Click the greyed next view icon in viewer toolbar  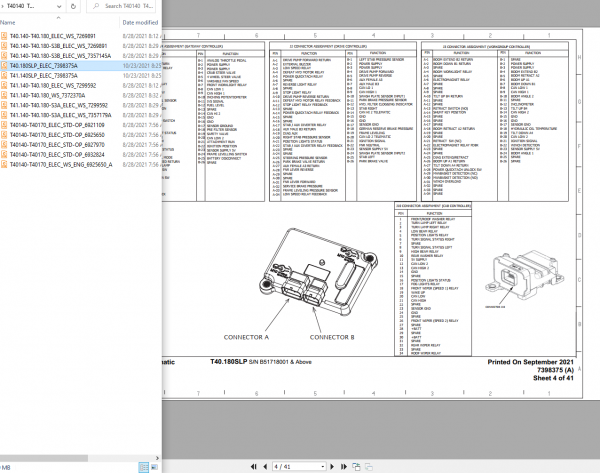[x=368, y=466]
